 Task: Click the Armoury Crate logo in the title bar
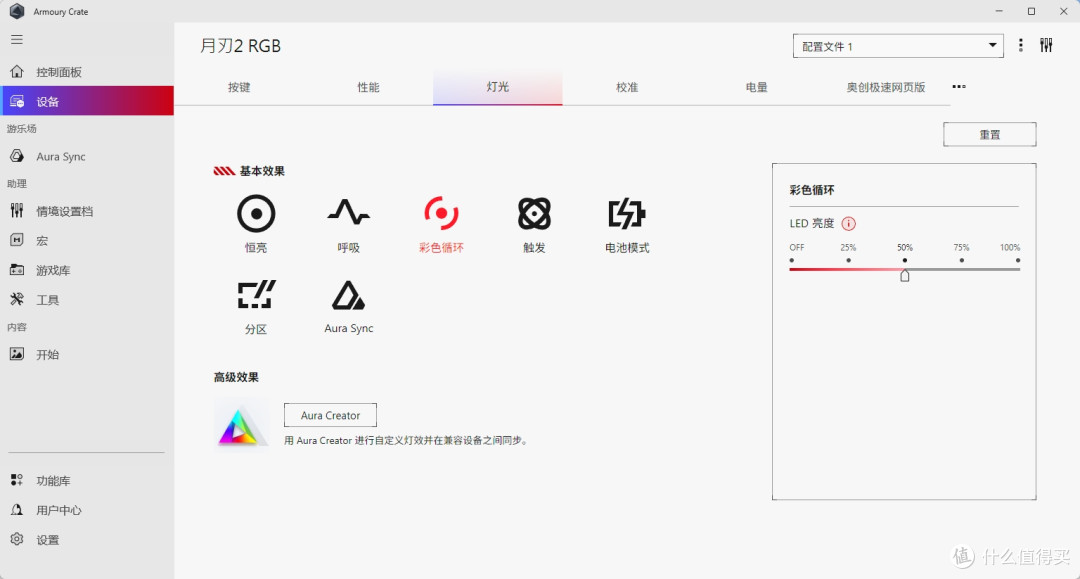pos(17,11)
